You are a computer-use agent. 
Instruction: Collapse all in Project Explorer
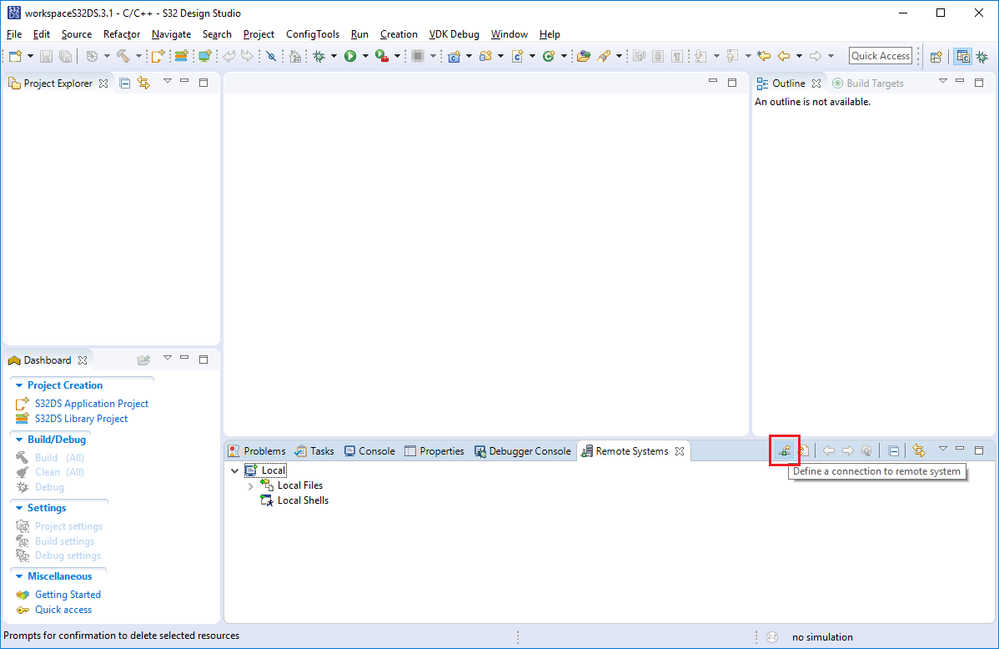pyautogui.click(x=125, y=83)
